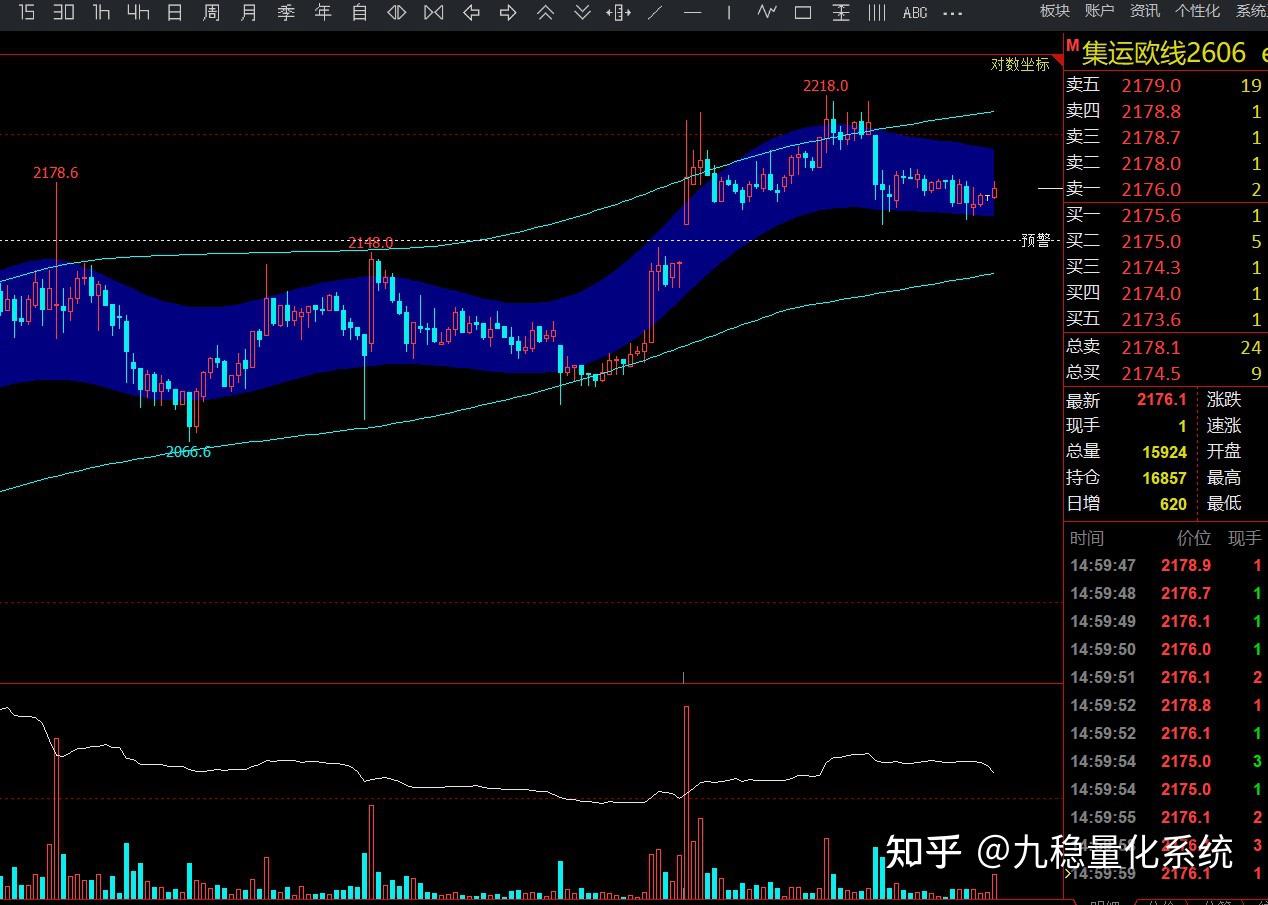Click the red M icon beside 集运欧线2606

(x=1072, y=46)
